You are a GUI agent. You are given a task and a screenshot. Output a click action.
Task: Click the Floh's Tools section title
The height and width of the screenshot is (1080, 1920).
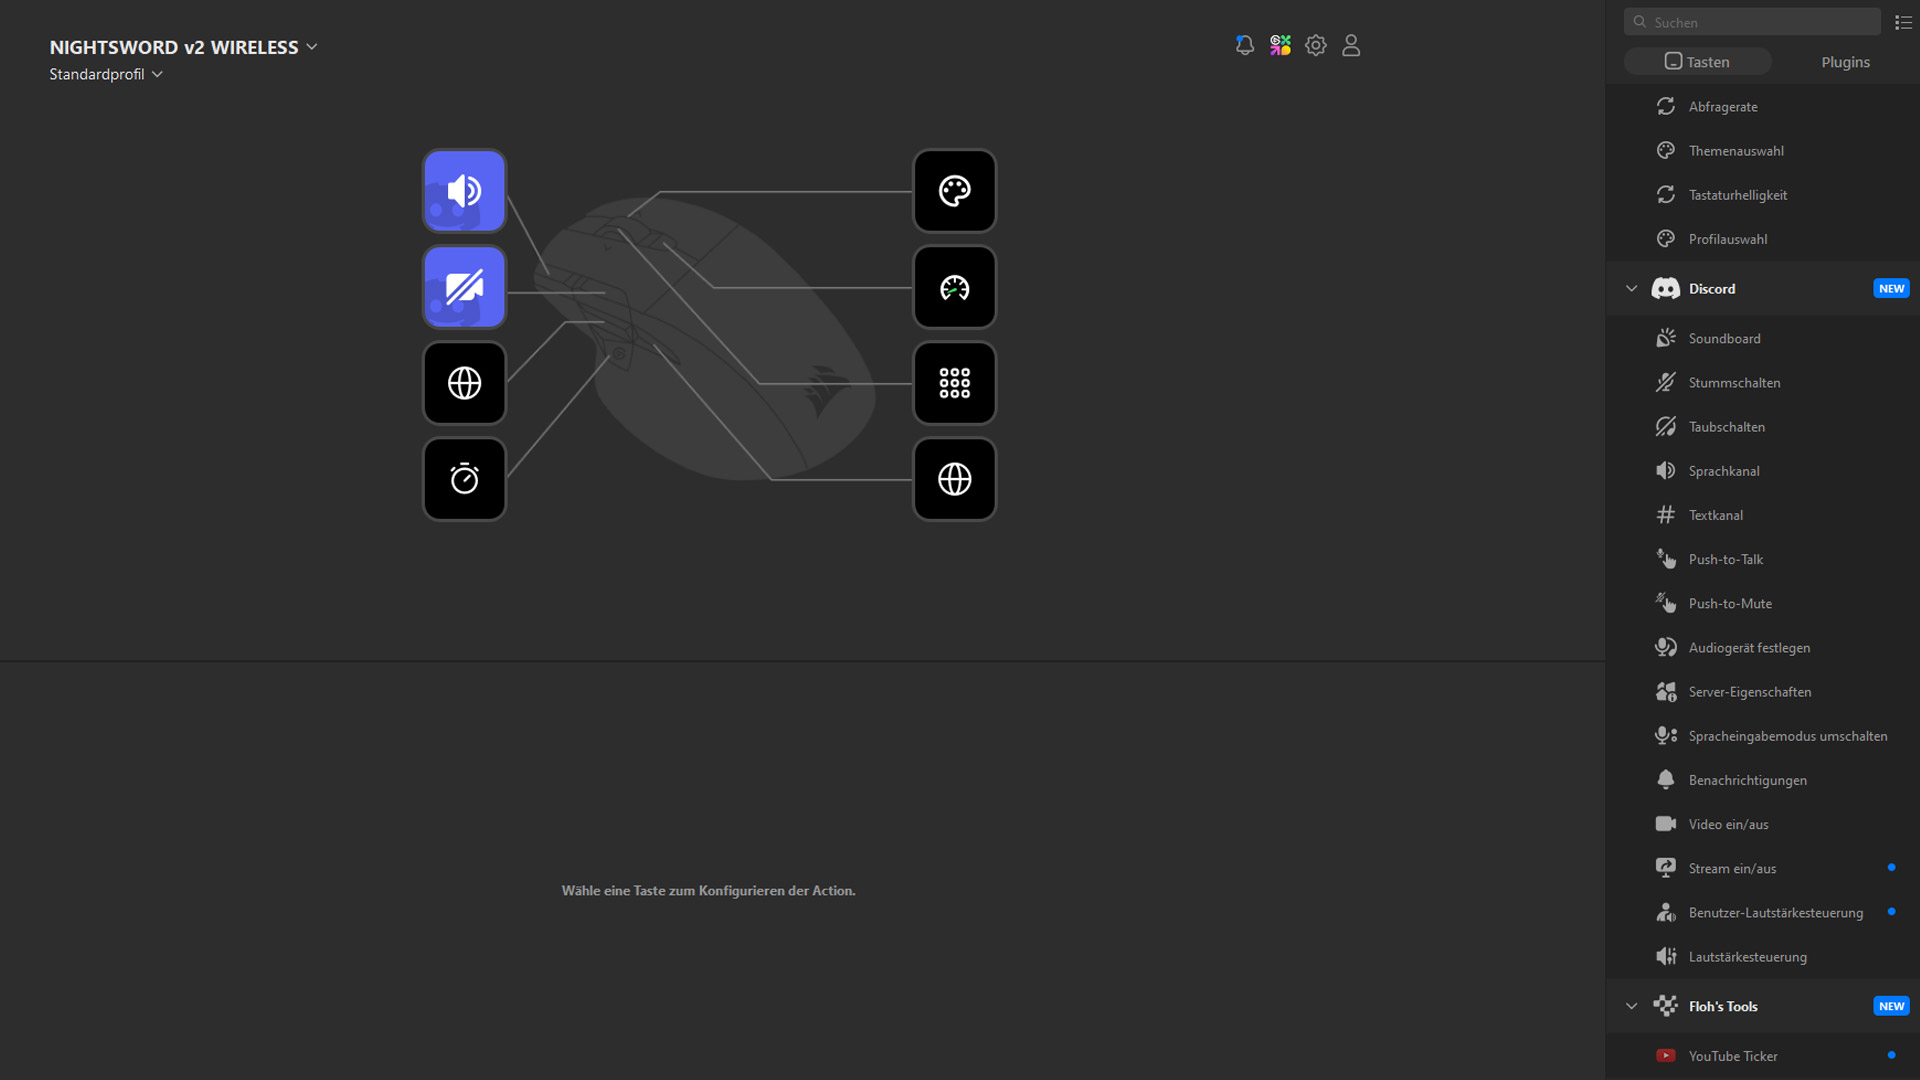click(x=1723, y=1006)
